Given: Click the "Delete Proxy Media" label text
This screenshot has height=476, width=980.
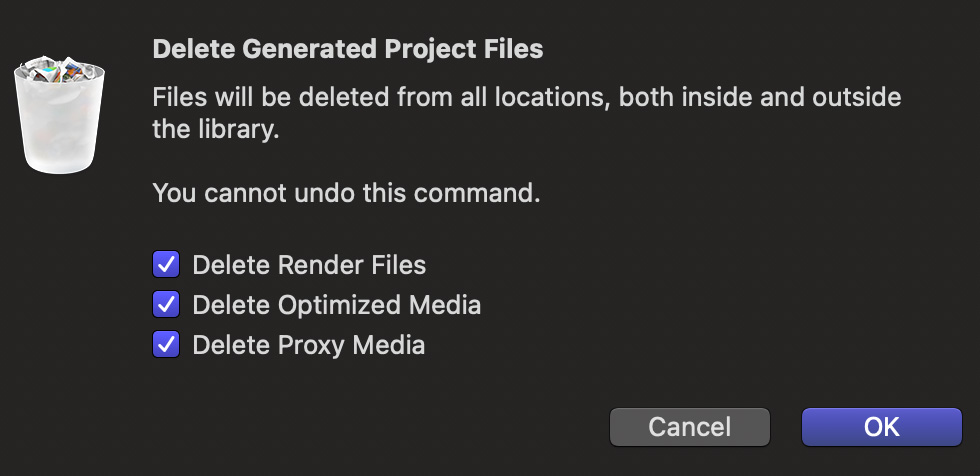Looking at the screenshot, I should tap(309, 345).
